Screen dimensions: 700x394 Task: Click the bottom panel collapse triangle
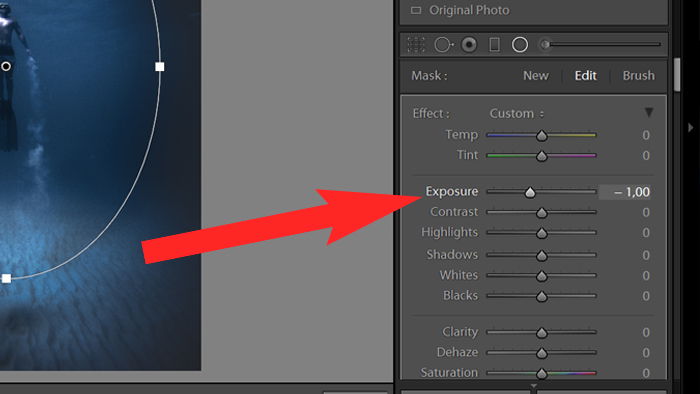click(533, 386)
